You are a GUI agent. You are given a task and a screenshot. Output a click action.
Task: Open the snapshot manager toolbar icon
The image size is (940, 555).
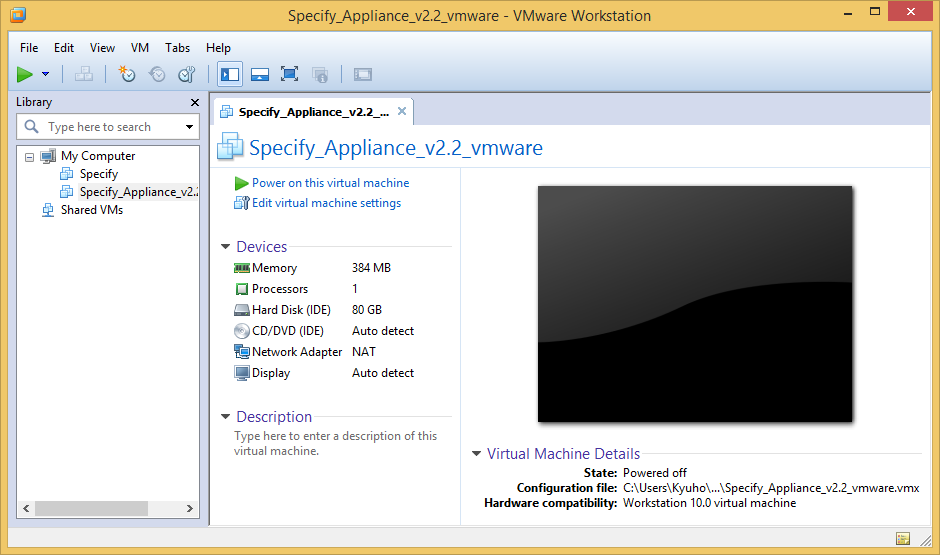[186, 74]
